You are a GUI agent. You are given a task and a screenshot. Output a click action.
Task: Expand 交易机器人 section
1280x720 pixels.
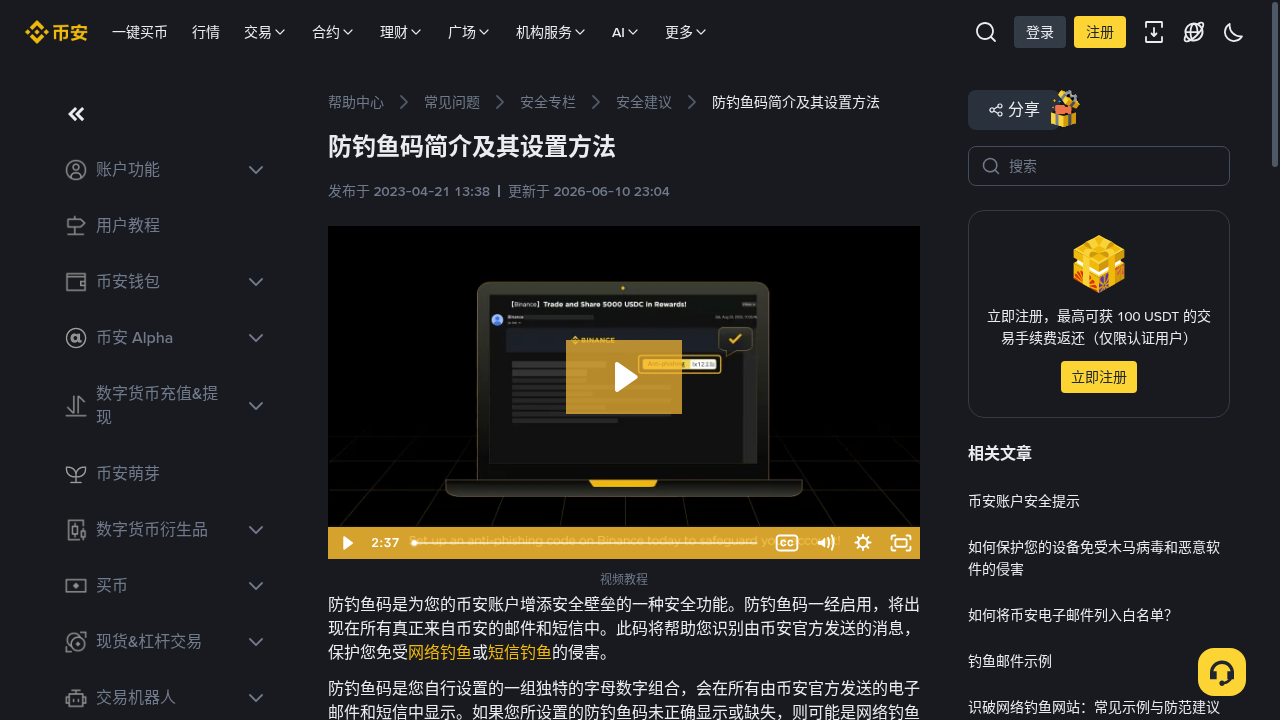(256, 698)
